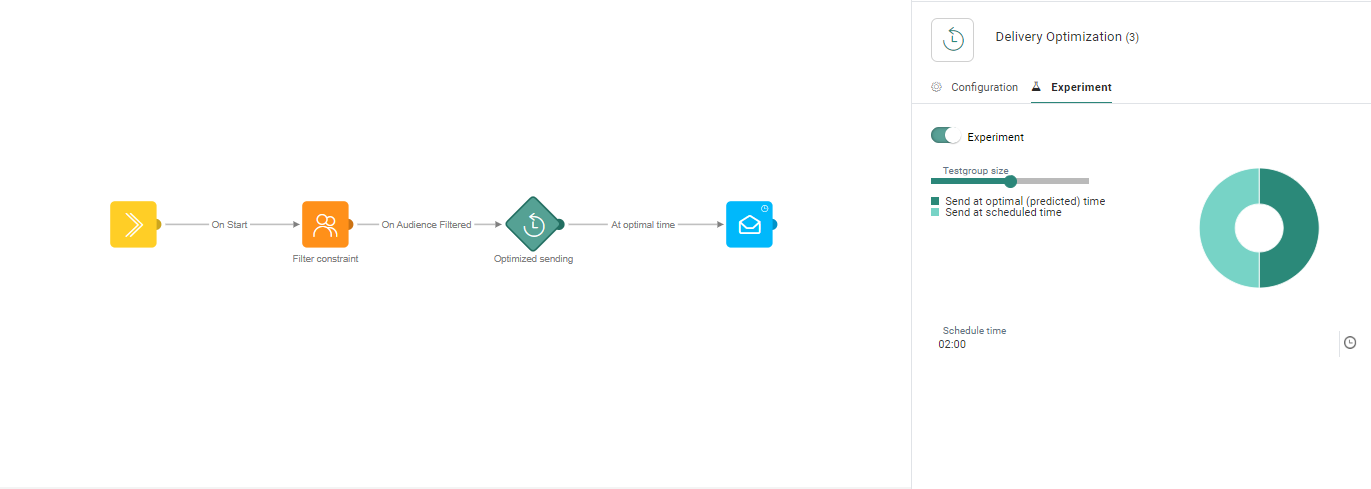Click the Delivery Optimization header icon
This screenshot has width=1371, height=489.
click(x=952, y=40)
